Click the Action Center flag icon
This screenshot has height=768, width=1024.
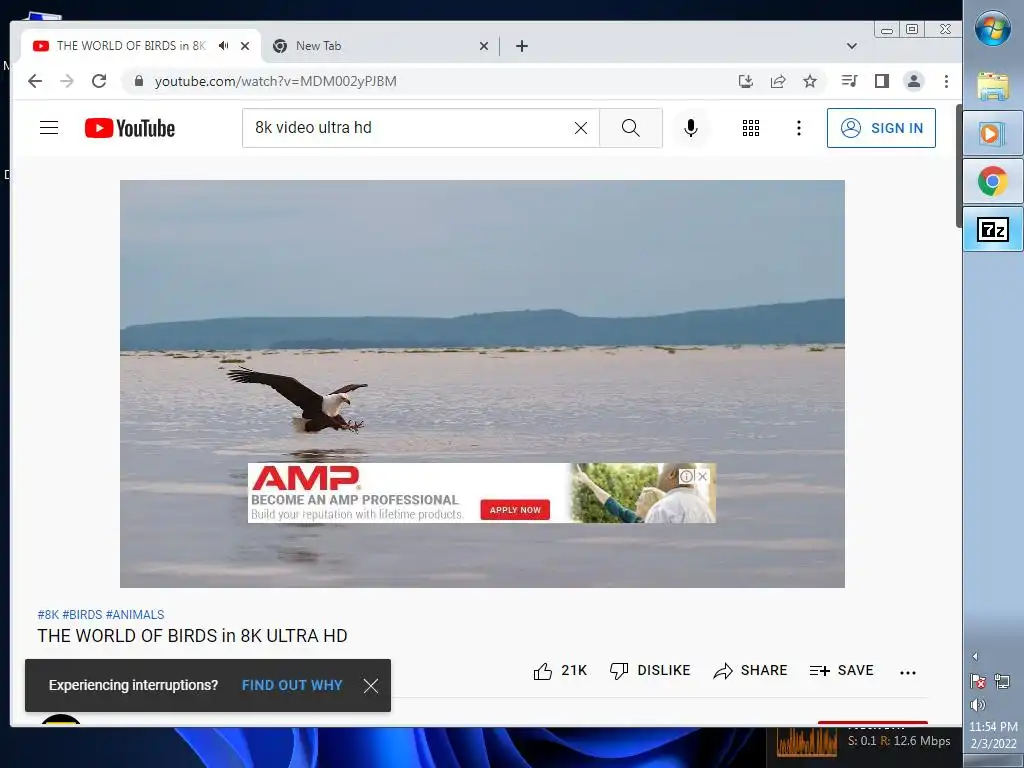coord(978,682)
